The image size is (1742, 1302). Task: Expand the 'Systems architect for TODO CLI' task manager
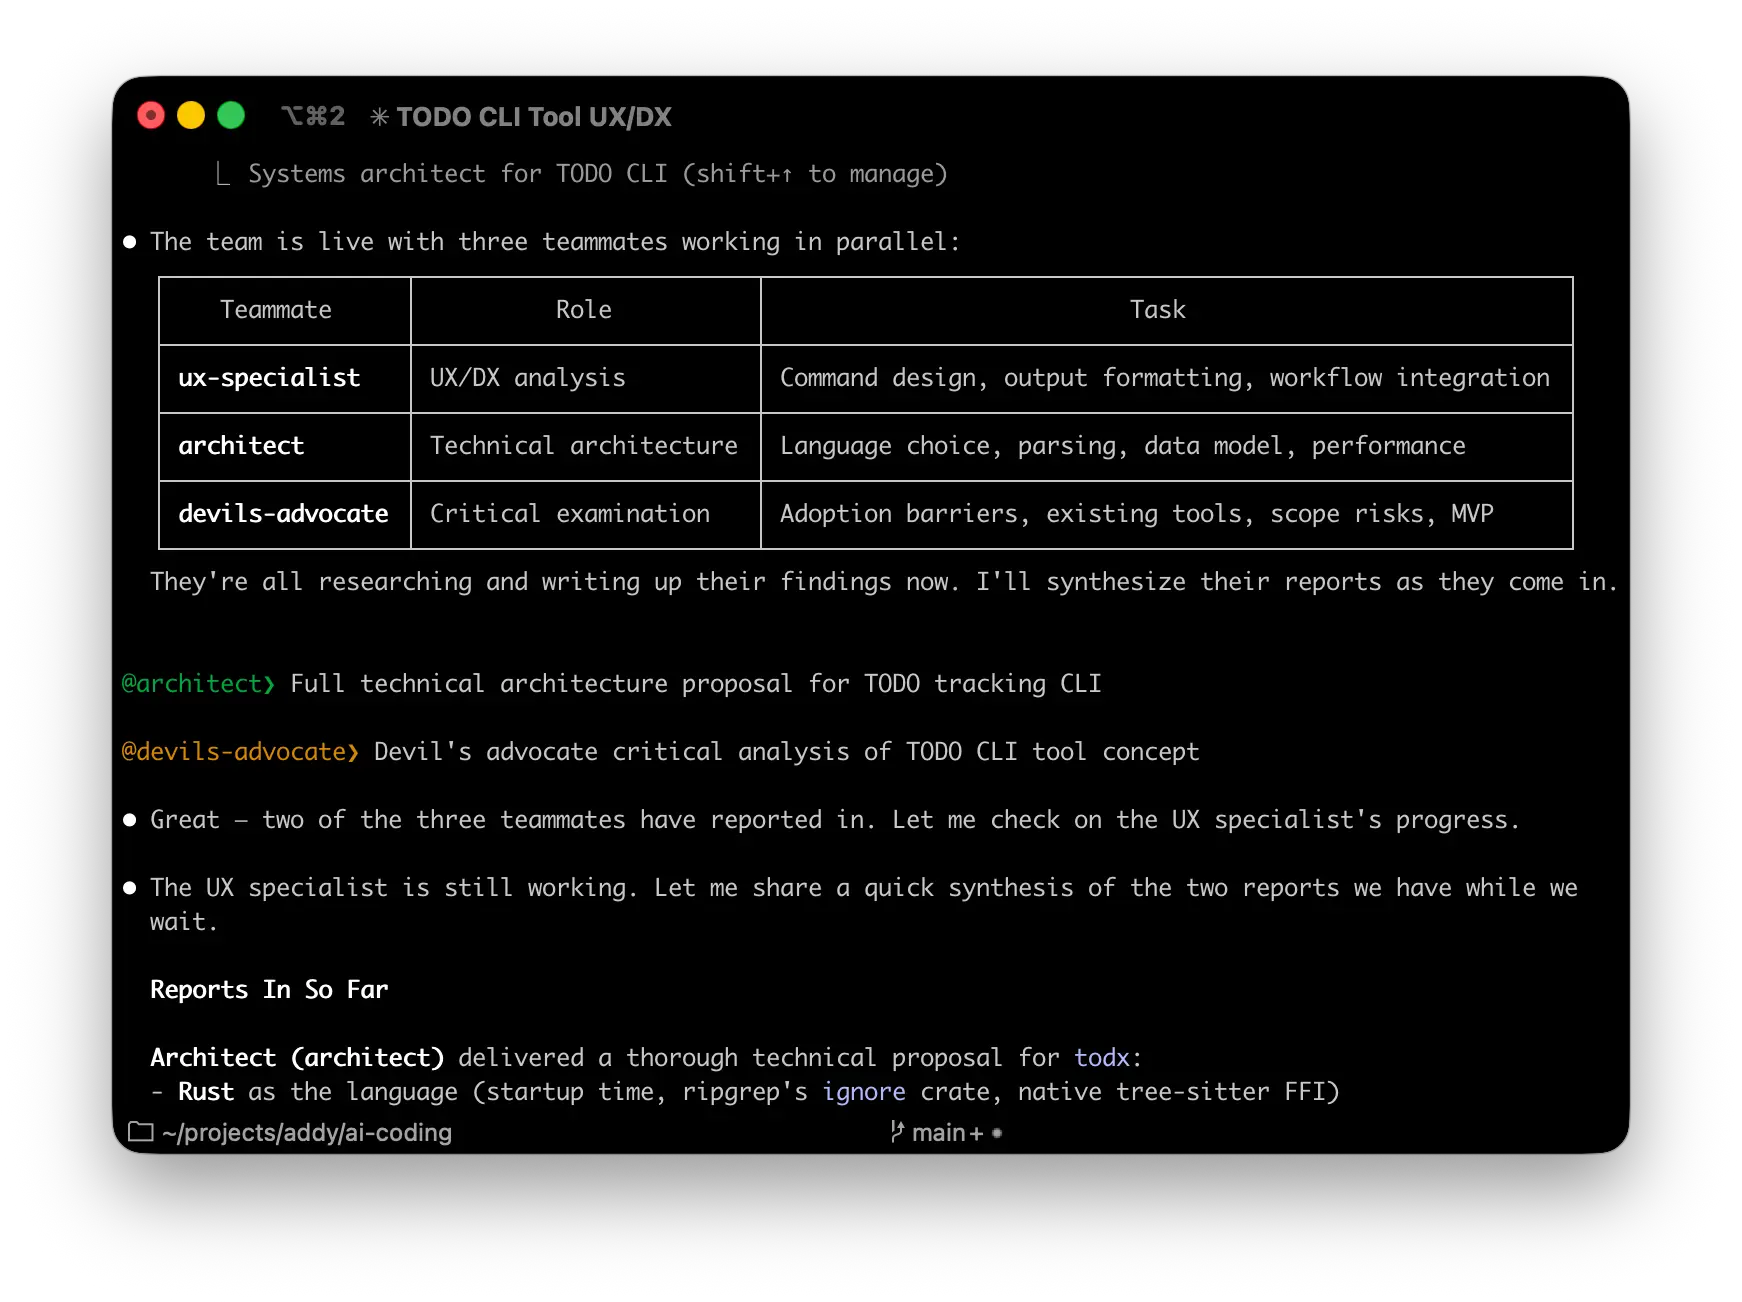[598, 173]
